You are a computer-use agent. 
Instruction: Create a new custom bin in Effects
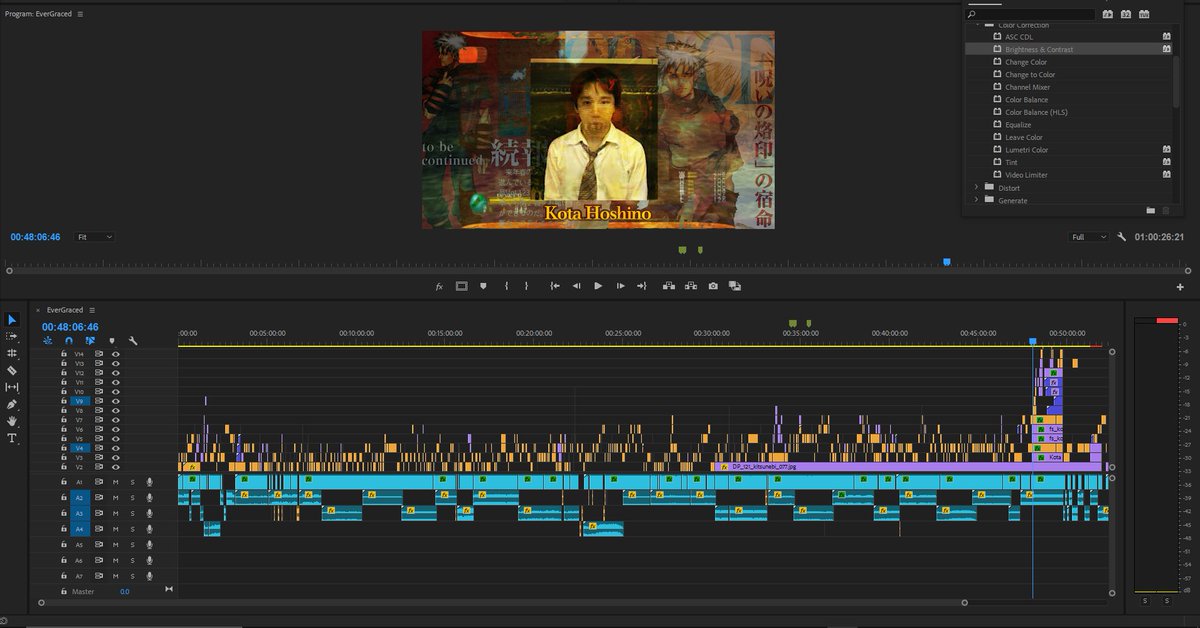(1150, 210)
